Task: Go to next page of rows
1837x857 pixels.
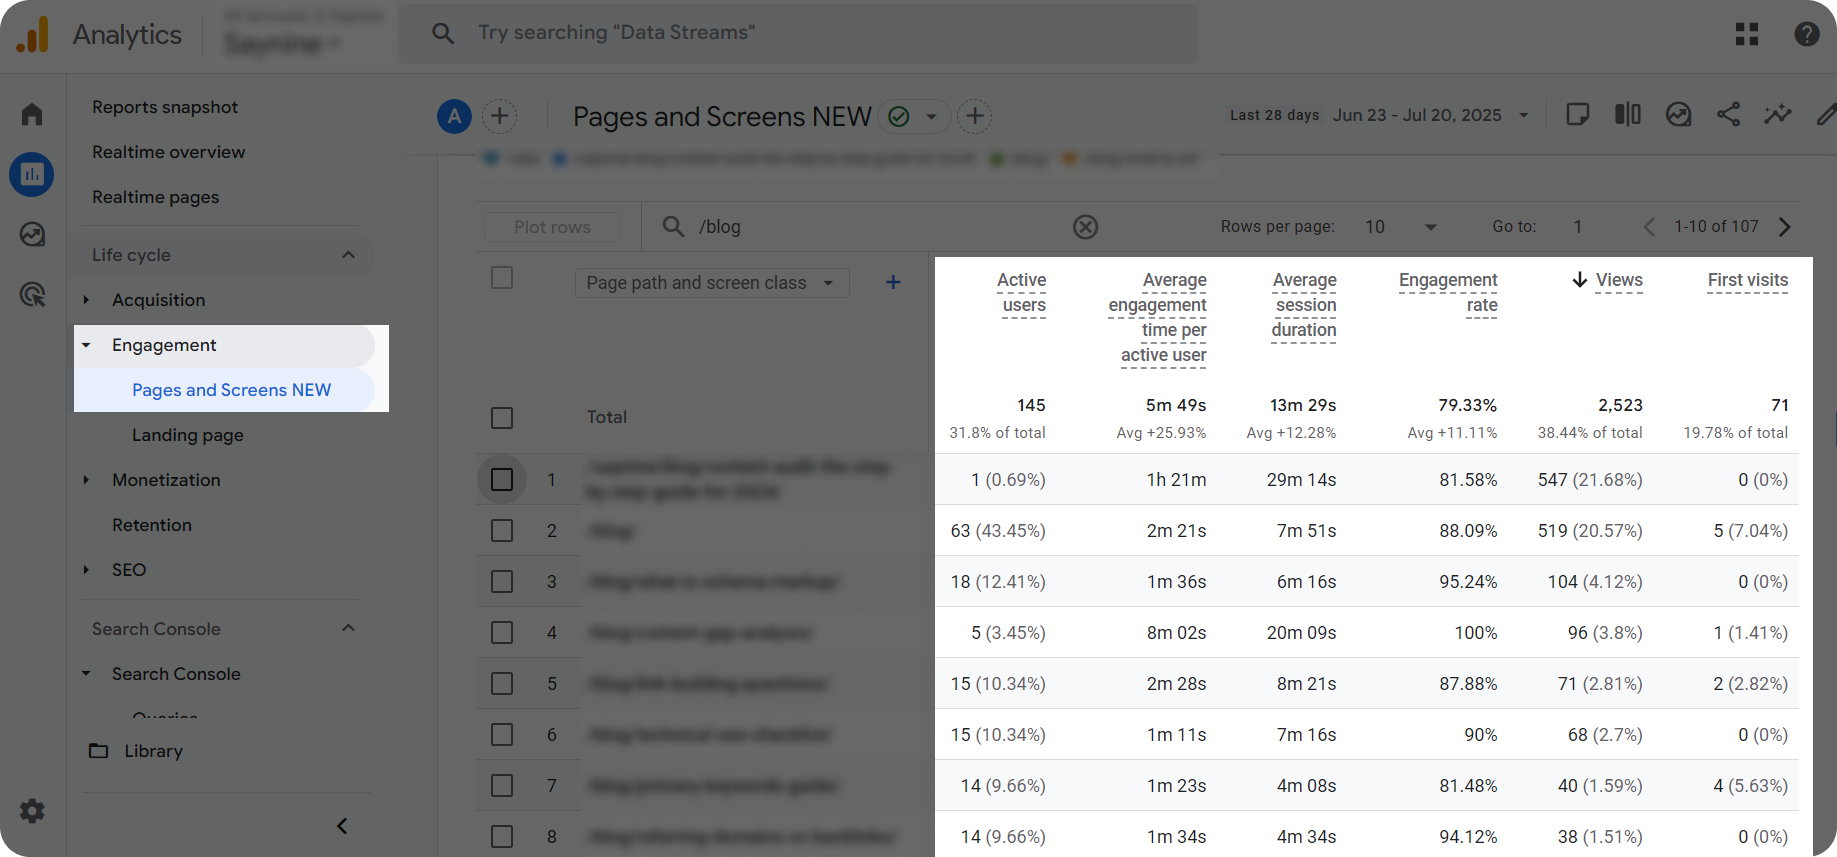Action: (1785, 227)
